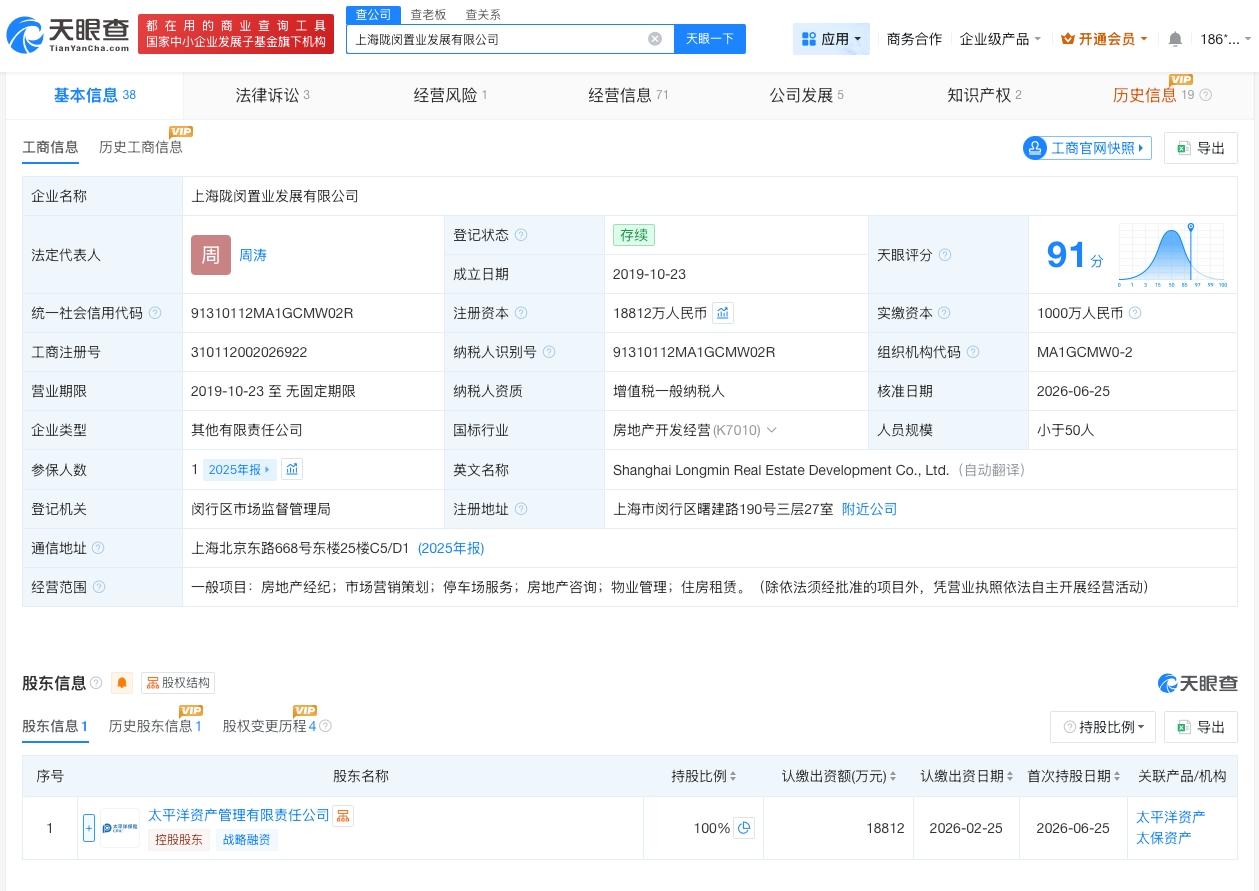Click the orange bell monitor icon
Screen dimensions: 1259x891
coord(122,683)
